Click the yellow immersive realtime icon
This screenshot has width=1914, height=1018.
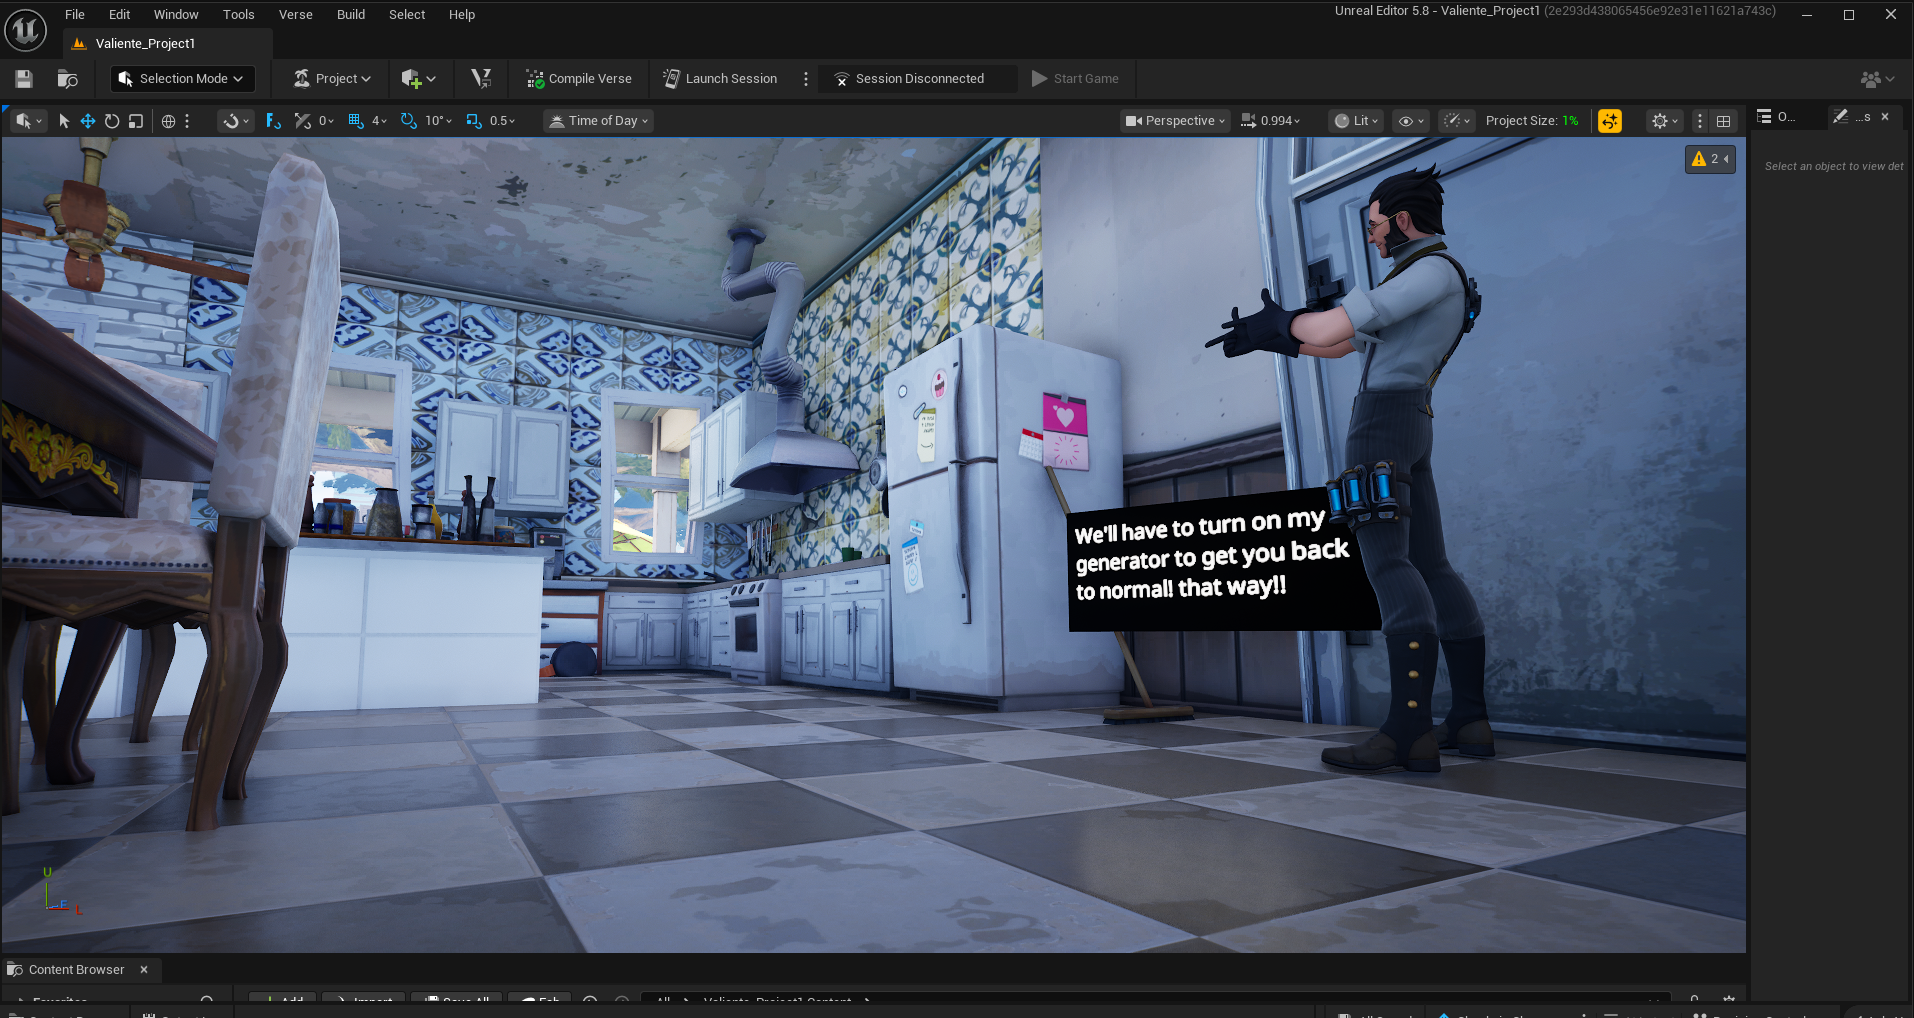point(1609,121)
